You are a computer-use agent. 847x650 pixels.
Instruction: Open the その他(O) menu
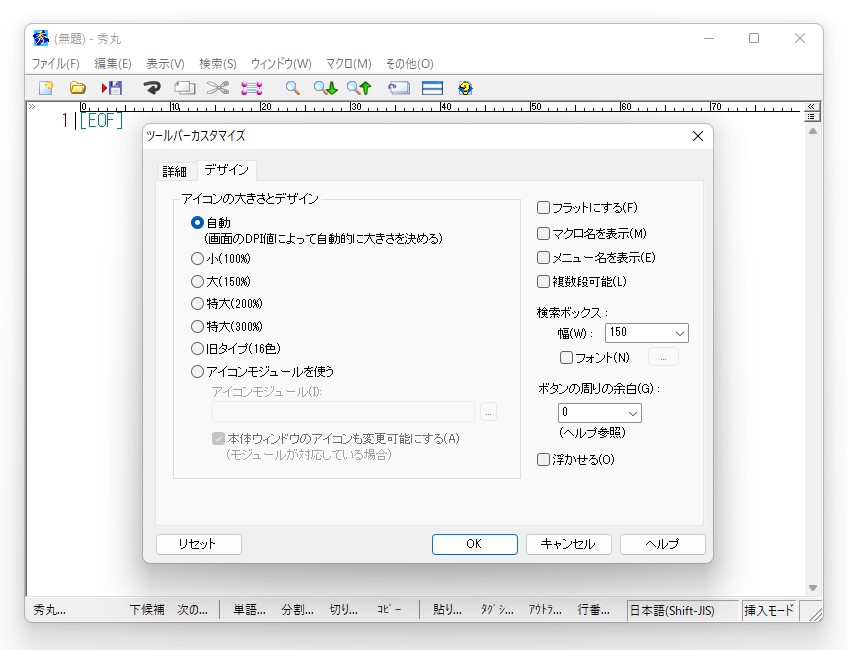[409, 64]
